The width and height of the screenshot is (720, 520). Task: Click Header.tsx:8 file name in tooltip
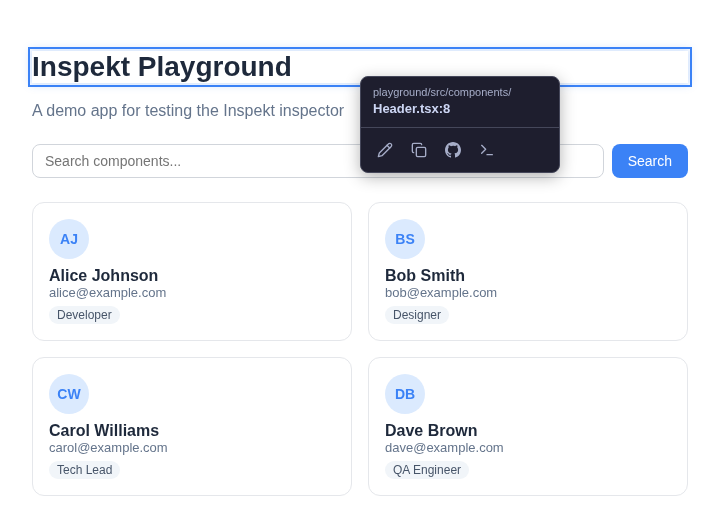coord(411,109)
